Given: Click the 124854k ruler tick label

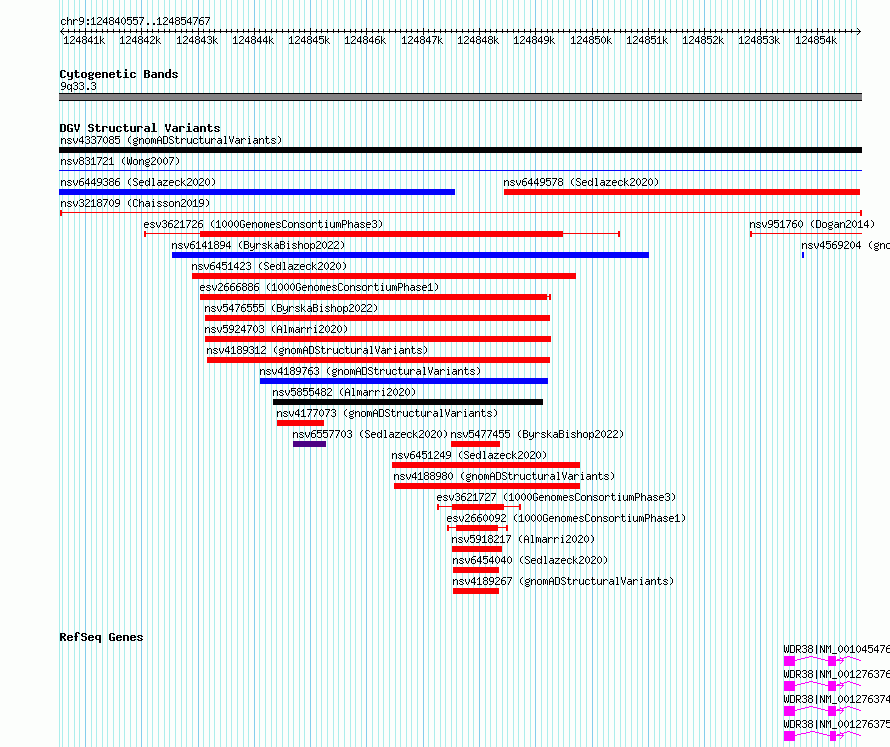Looking at the screenshot, I should click(816, 40).
